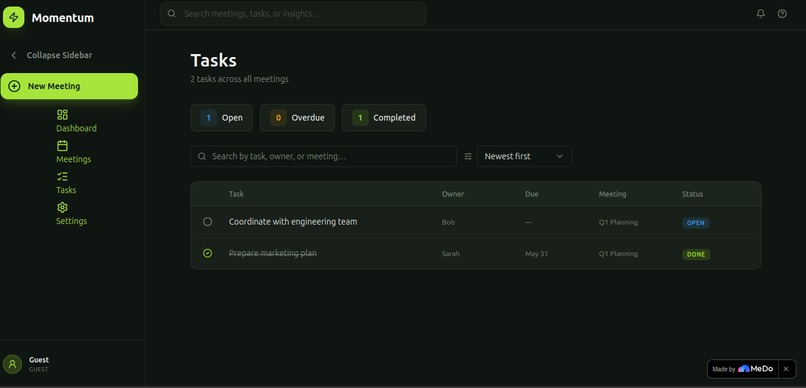This screenshot has width=806, height=388.
Task: Filter by Completed tasks
Action: [384, 118]
